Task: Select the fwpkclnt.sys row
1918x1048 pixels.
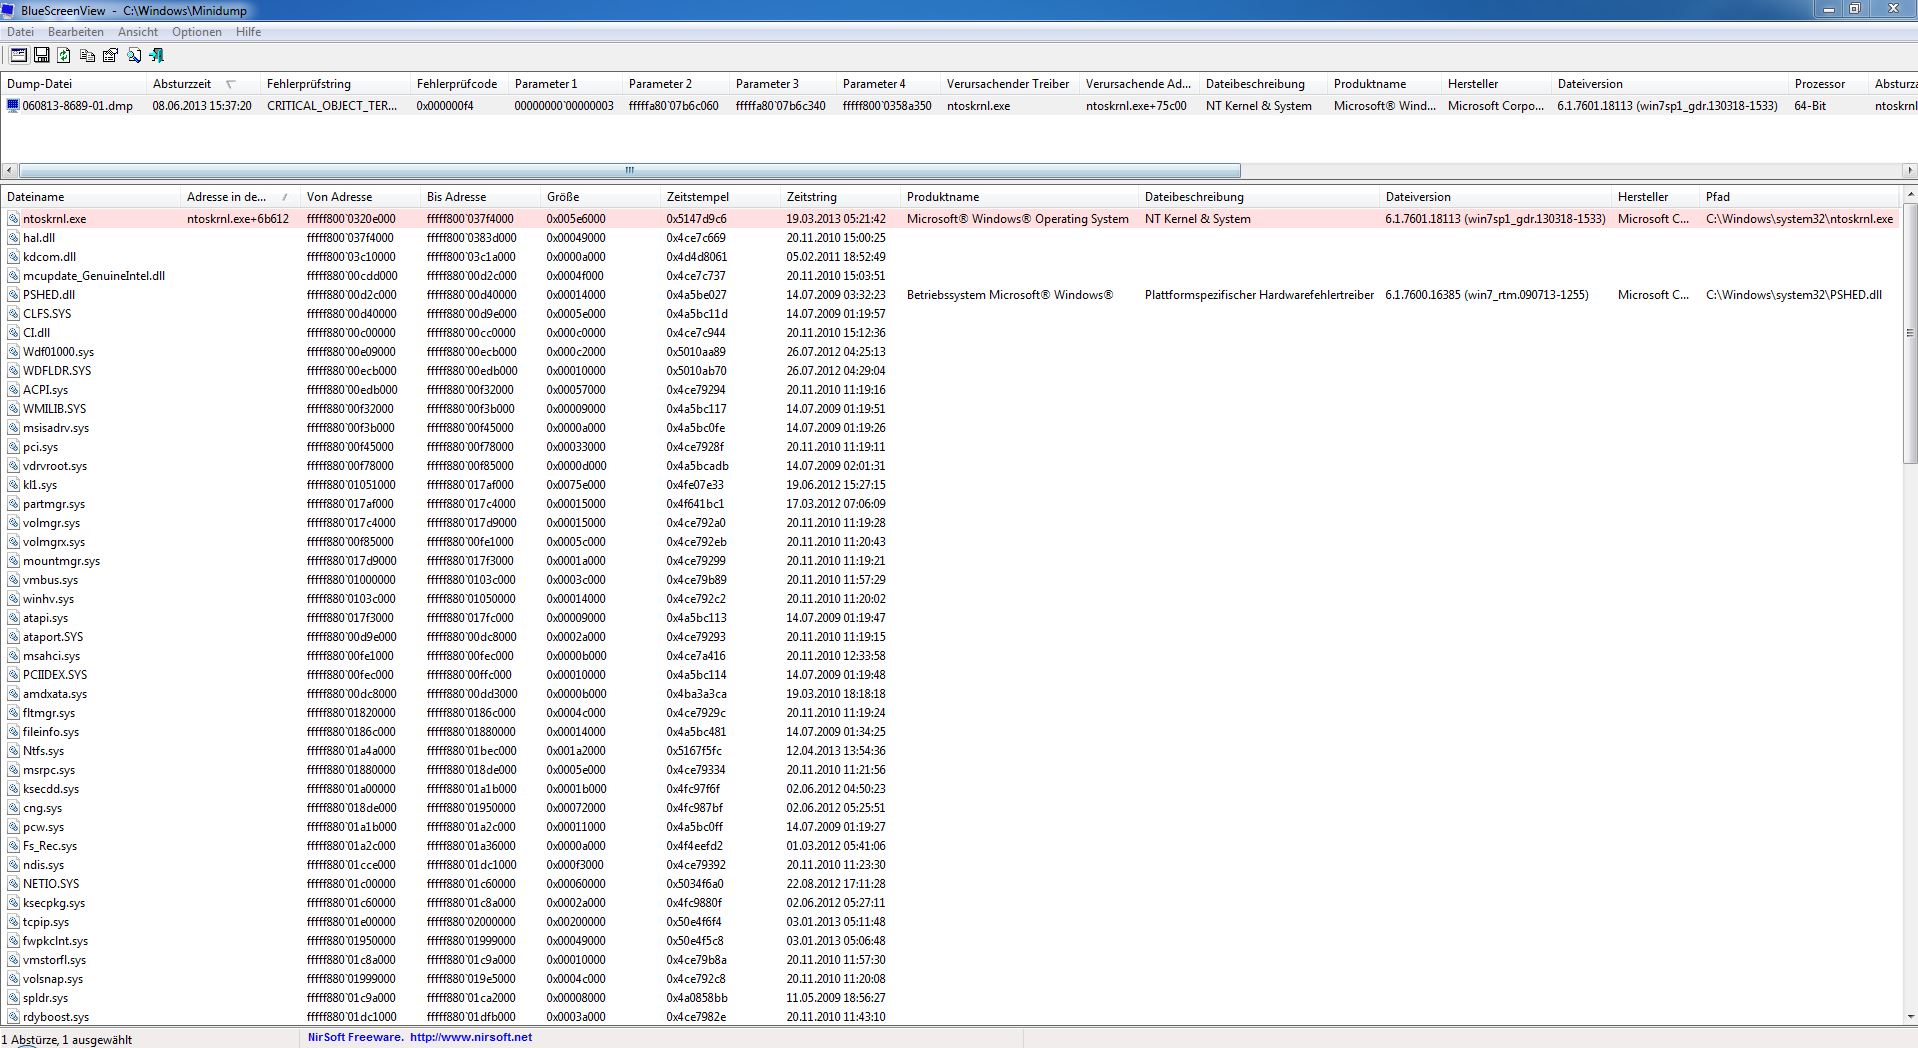Action: click(951, 941)
